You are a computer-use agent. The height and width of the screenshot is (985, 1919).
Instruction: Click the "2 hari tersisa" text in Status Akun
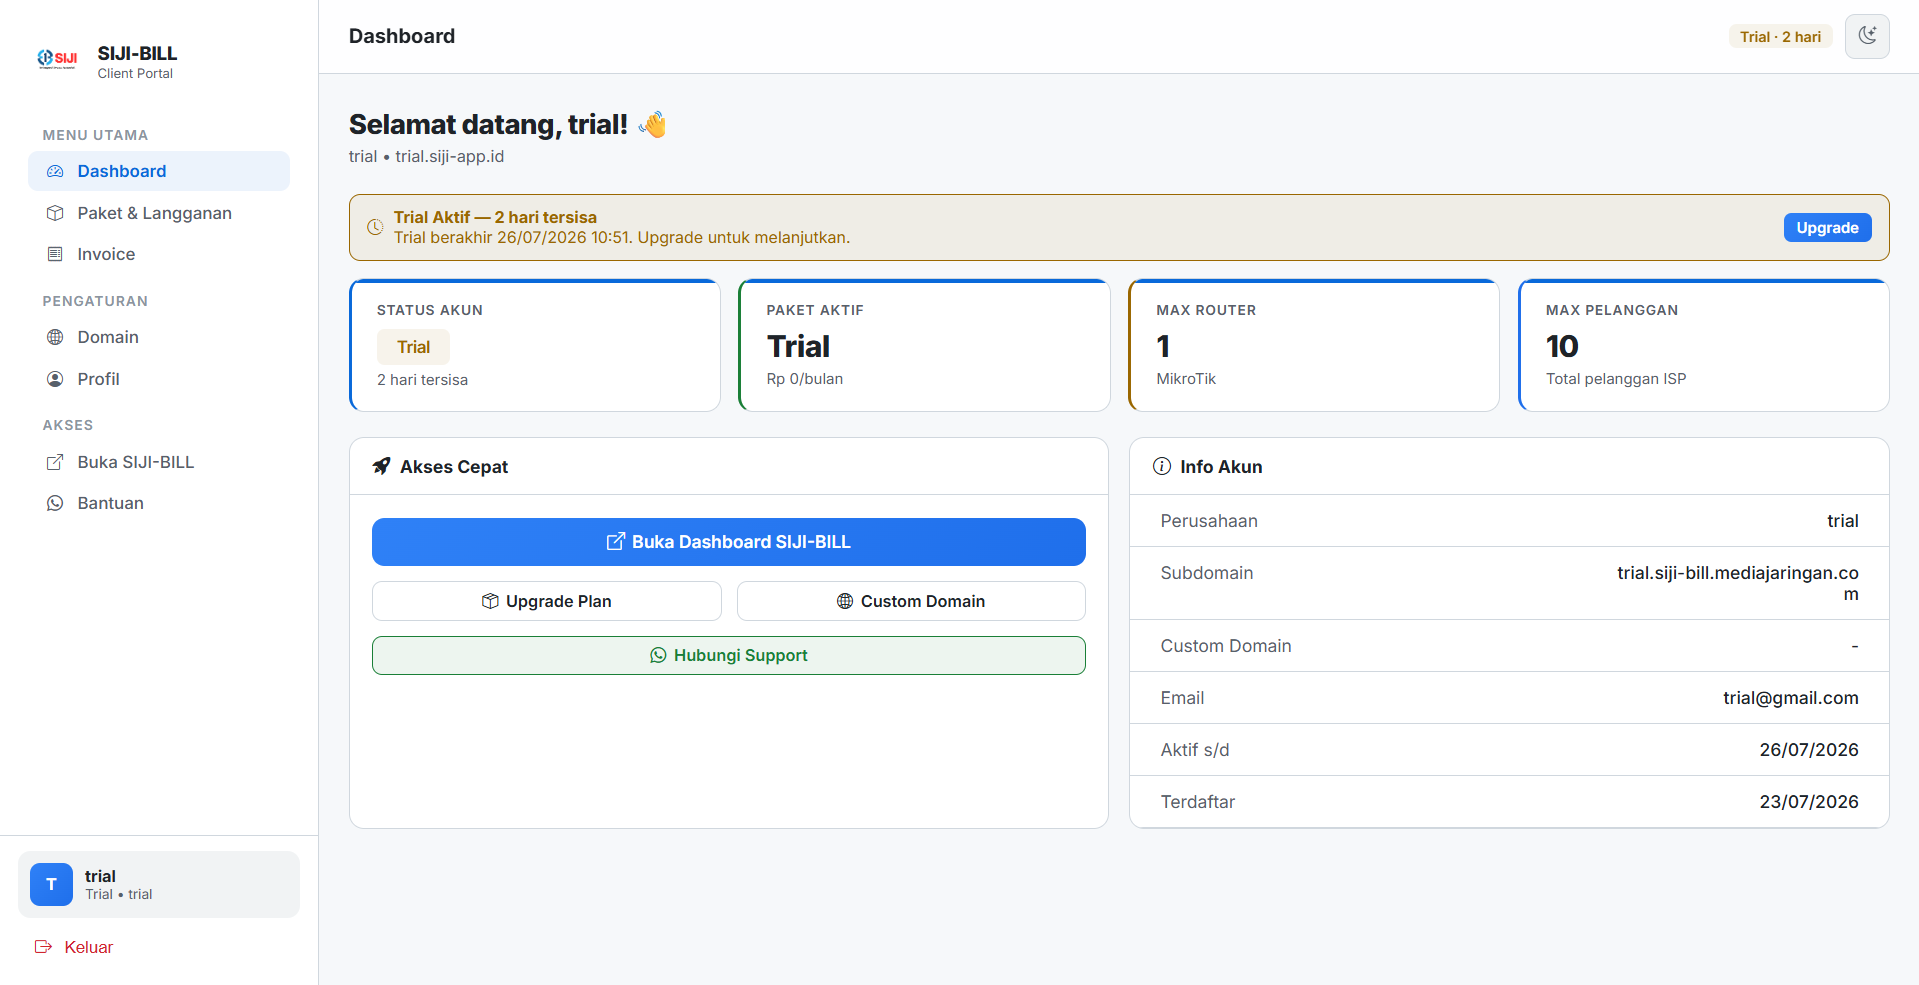[422, 380]
